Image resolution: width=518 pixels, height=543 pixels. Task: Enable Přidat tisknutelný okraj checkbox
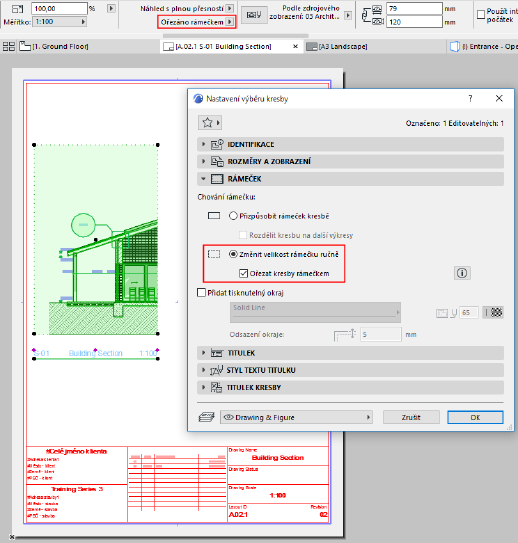click(x=201, y=293)
